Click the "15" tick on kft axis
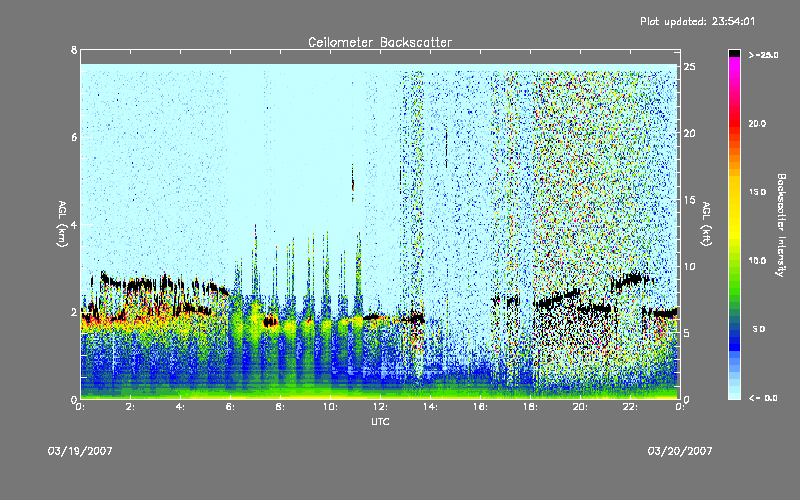The image size is (800, 500). pyautogui.click(x=690, y=200)
